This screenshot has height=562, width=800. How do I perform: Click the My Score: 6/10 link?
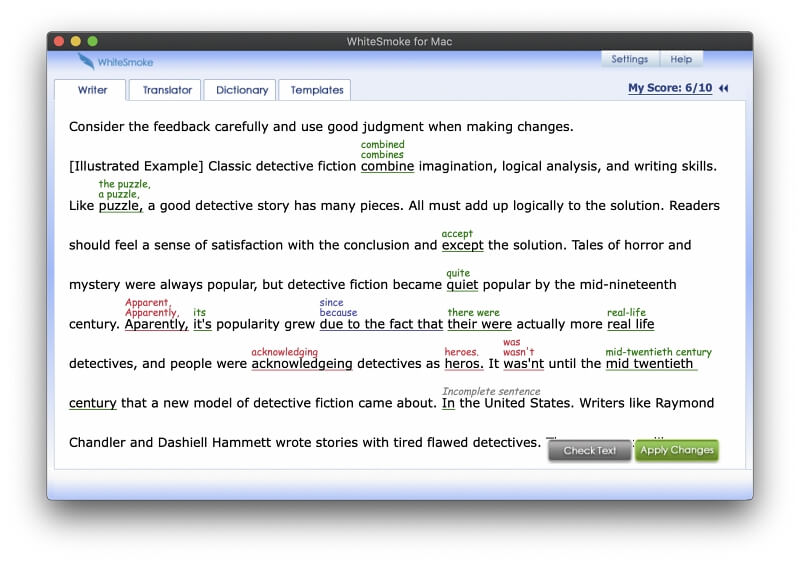pos(670,88)
